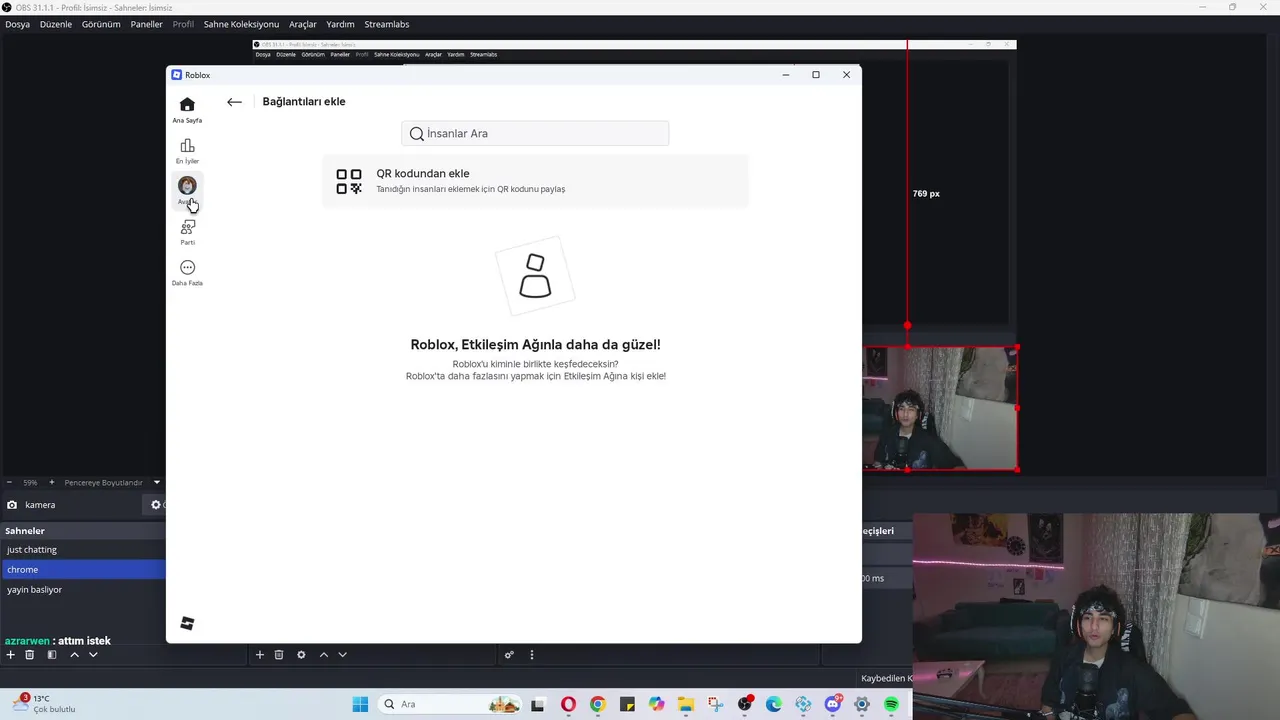Click the taskbar Ara search box

click(x=450, y=704)
